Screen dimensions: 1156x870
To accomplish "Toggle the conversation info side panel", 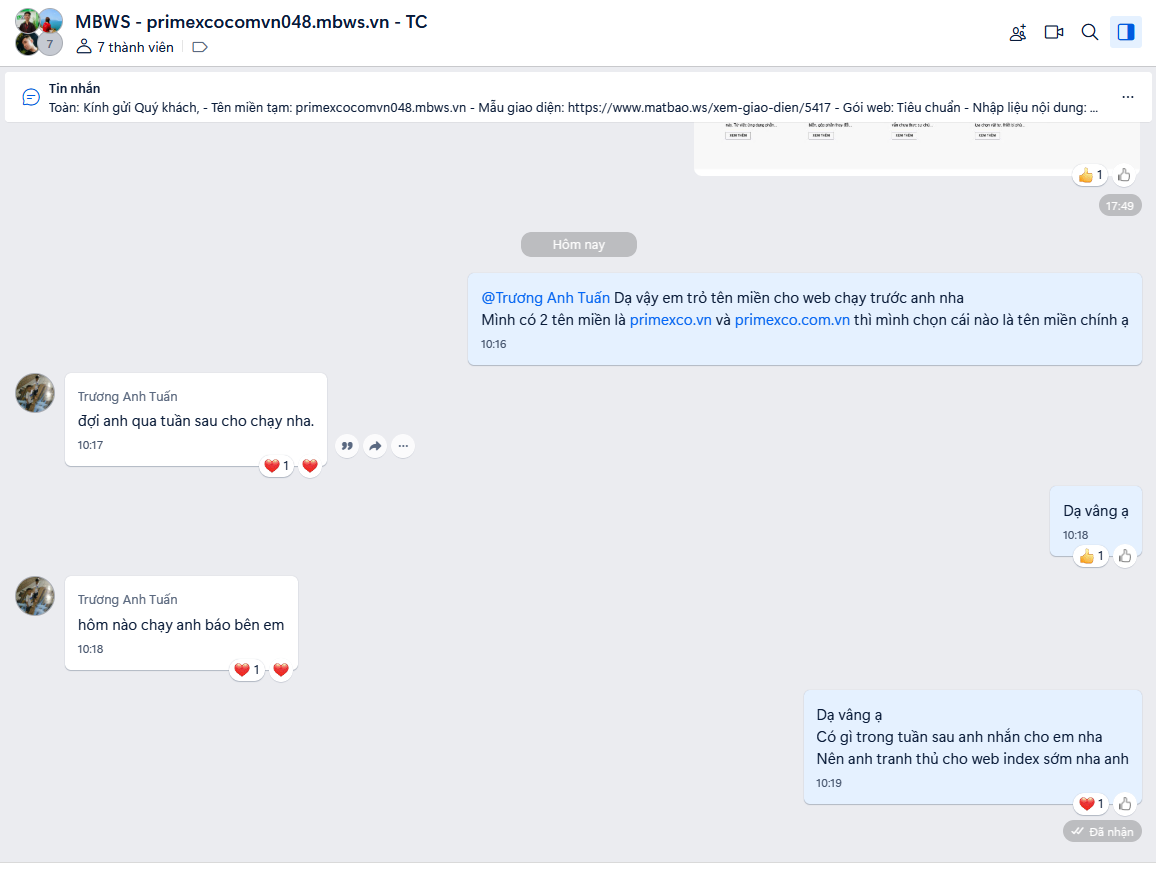I will [x=1126, y=32].
